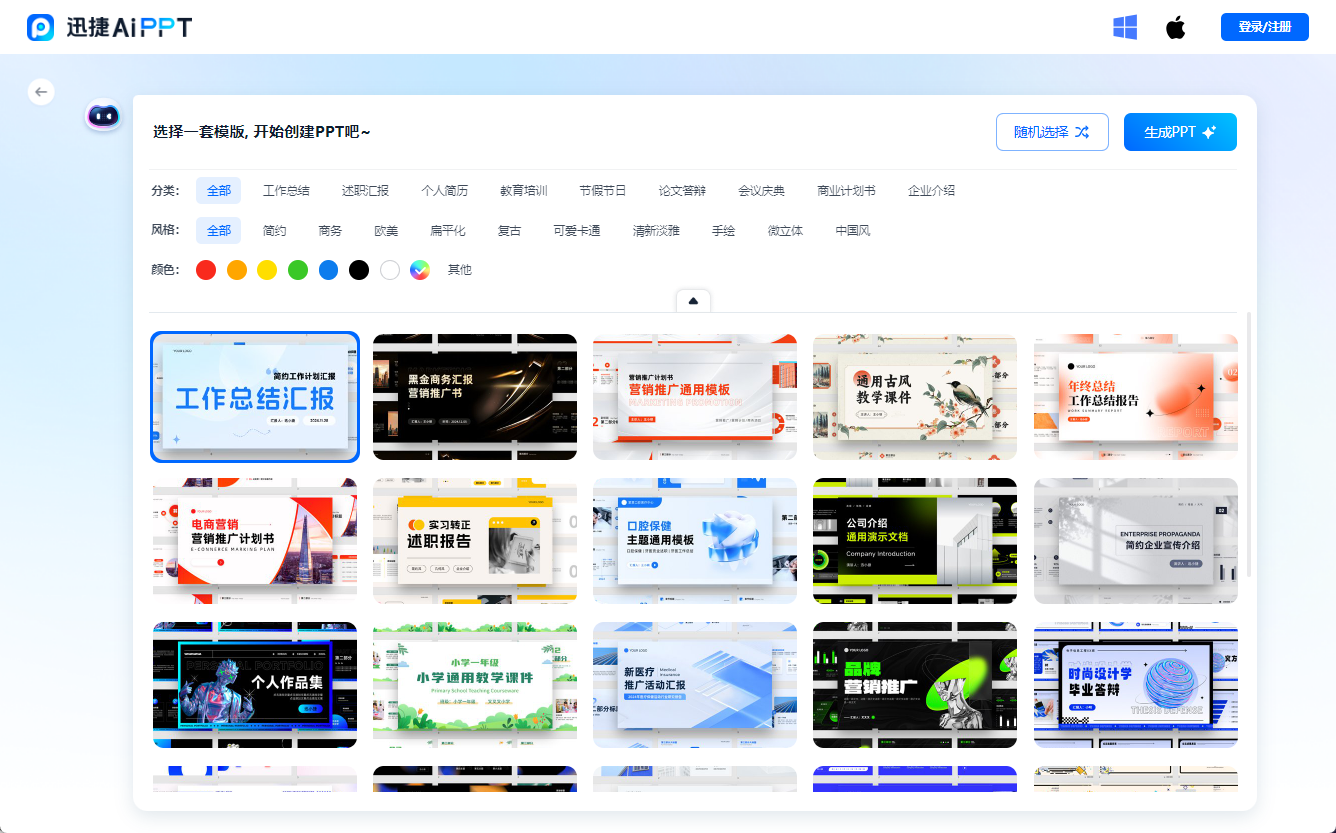
Task: Select the 口腔保健主题通用模板 template
Action: pyautogui.click(x=695, y=541)
